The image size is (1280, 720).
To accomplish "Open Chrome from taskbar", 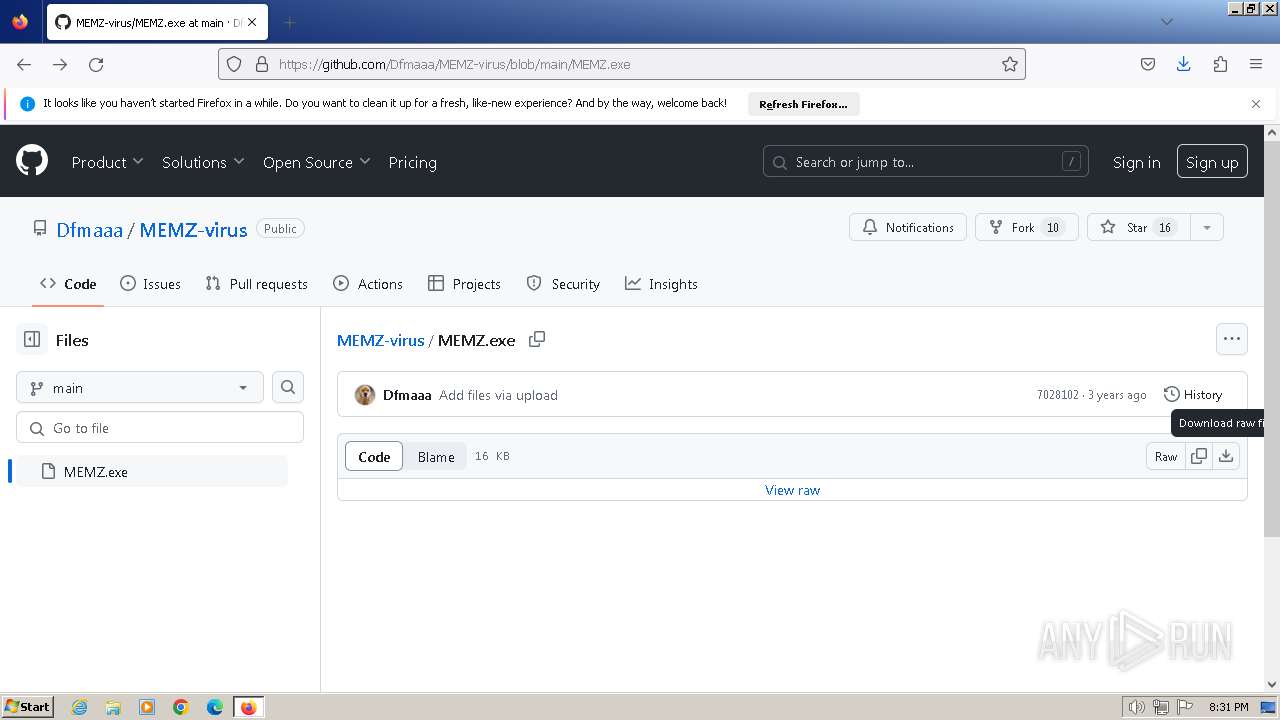I will click(181, 707).
